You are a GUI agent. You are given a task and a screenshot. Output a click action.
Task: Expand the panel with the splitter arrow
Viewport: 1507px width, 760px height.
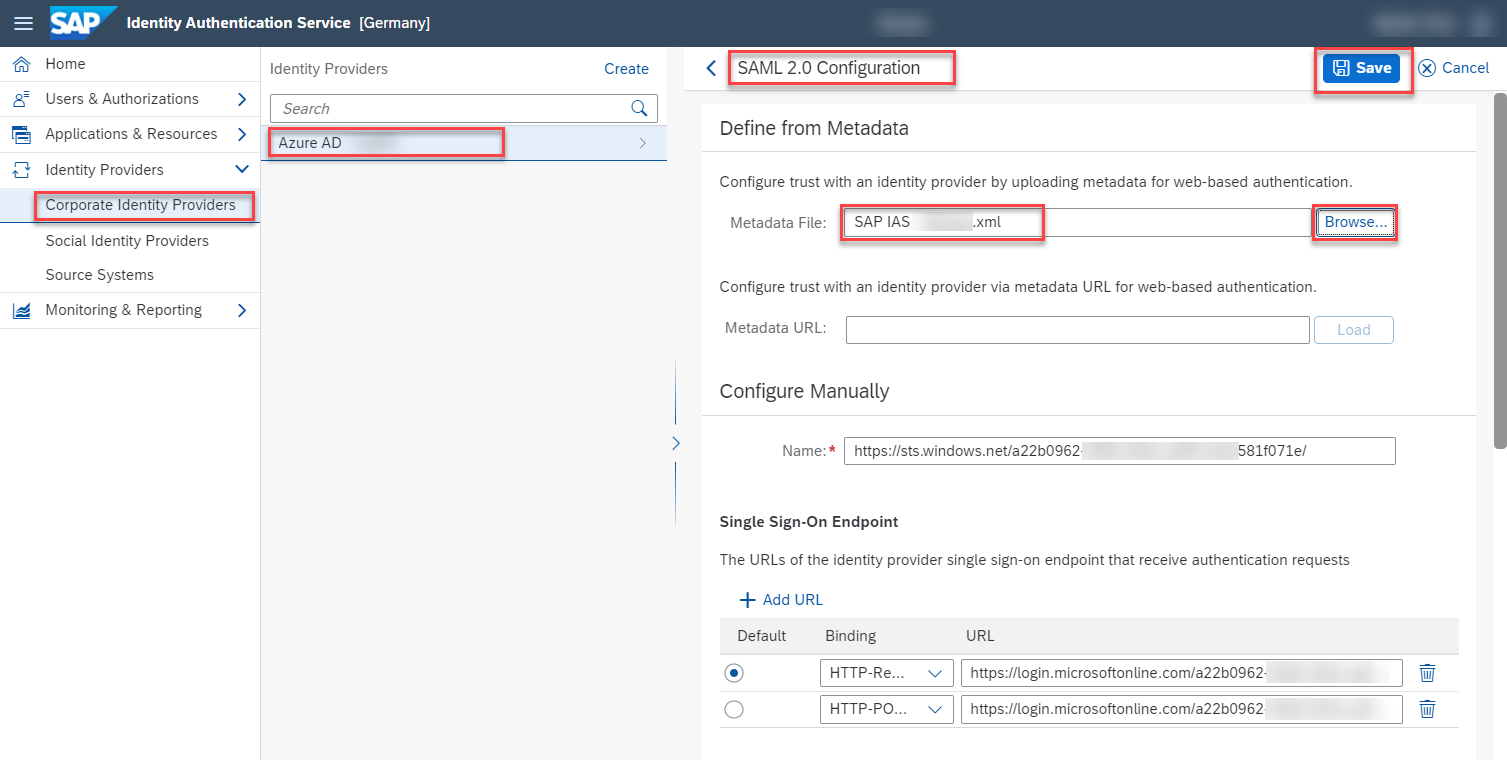pyautogui.click(x=675, y=443)
